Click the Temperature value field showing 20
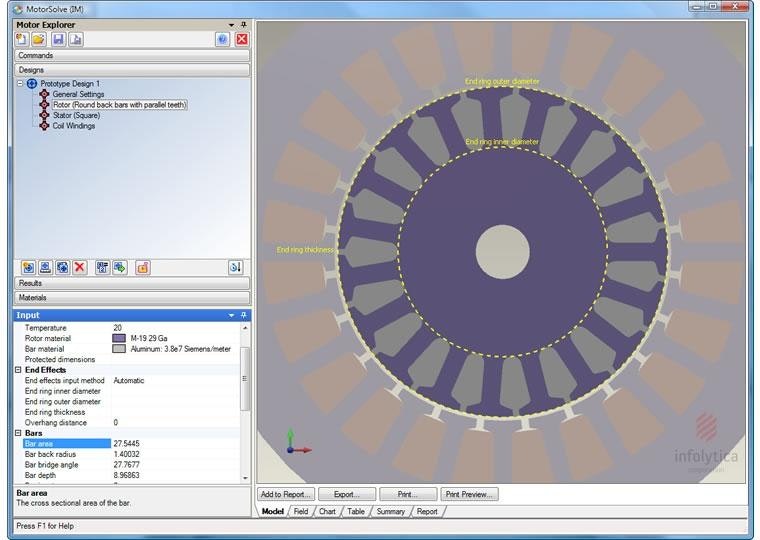The image size is (760, 540). [x=175, y=328]
